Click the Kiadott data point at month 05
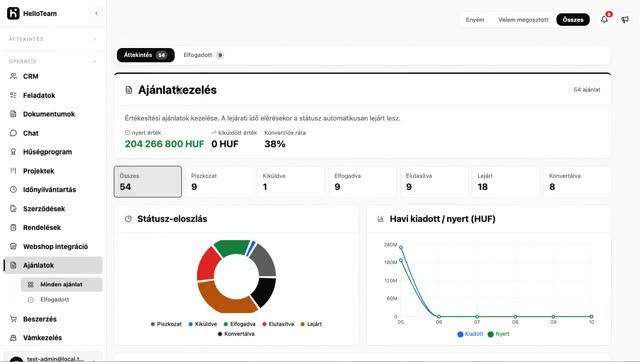 (x=401, y=247)
